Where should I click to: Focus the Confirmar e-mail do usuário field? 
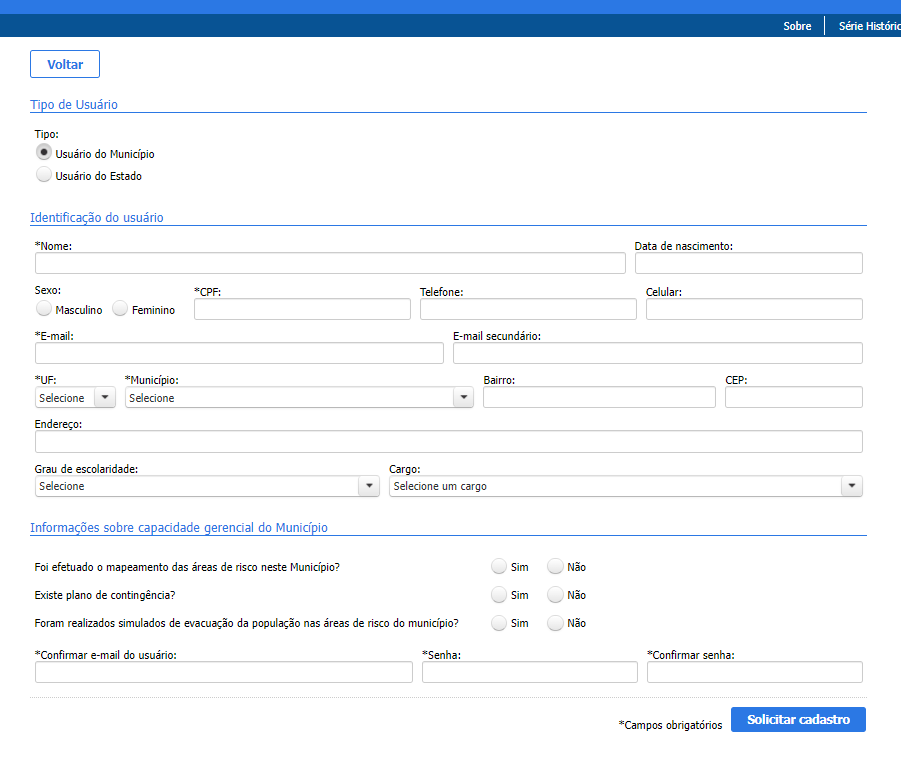pyautogui.click(x=223, y=672)
